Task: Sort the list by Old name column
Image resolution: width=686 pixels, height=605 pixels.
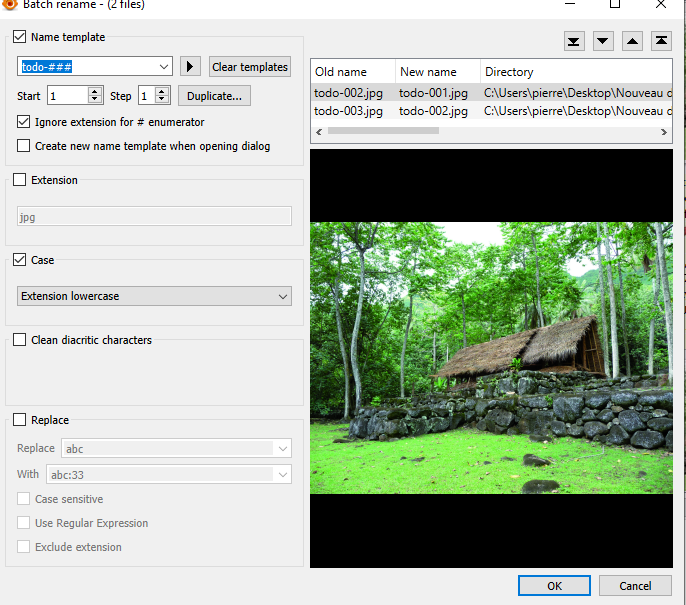Action: tap(341, 72)
